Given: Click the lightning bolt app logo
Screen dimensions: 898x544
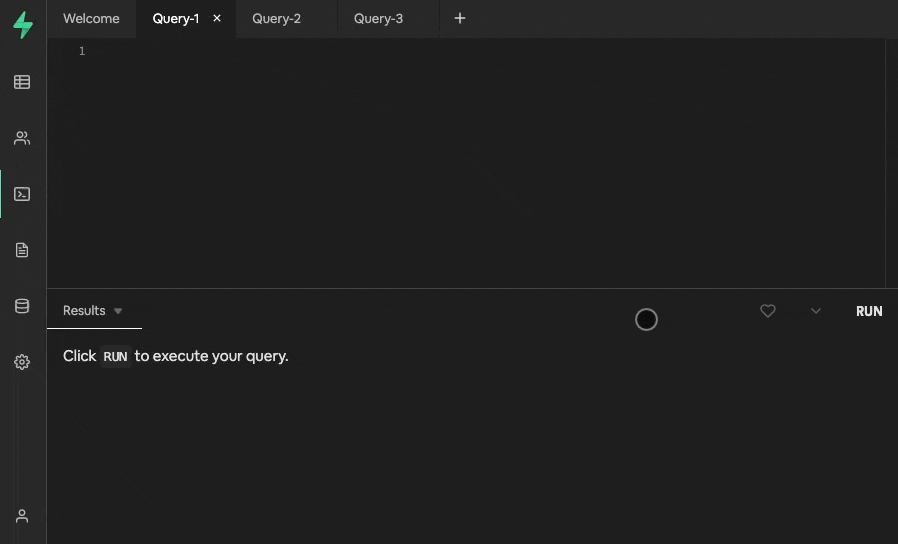Looking at the screenshot, I should point(22,25).
